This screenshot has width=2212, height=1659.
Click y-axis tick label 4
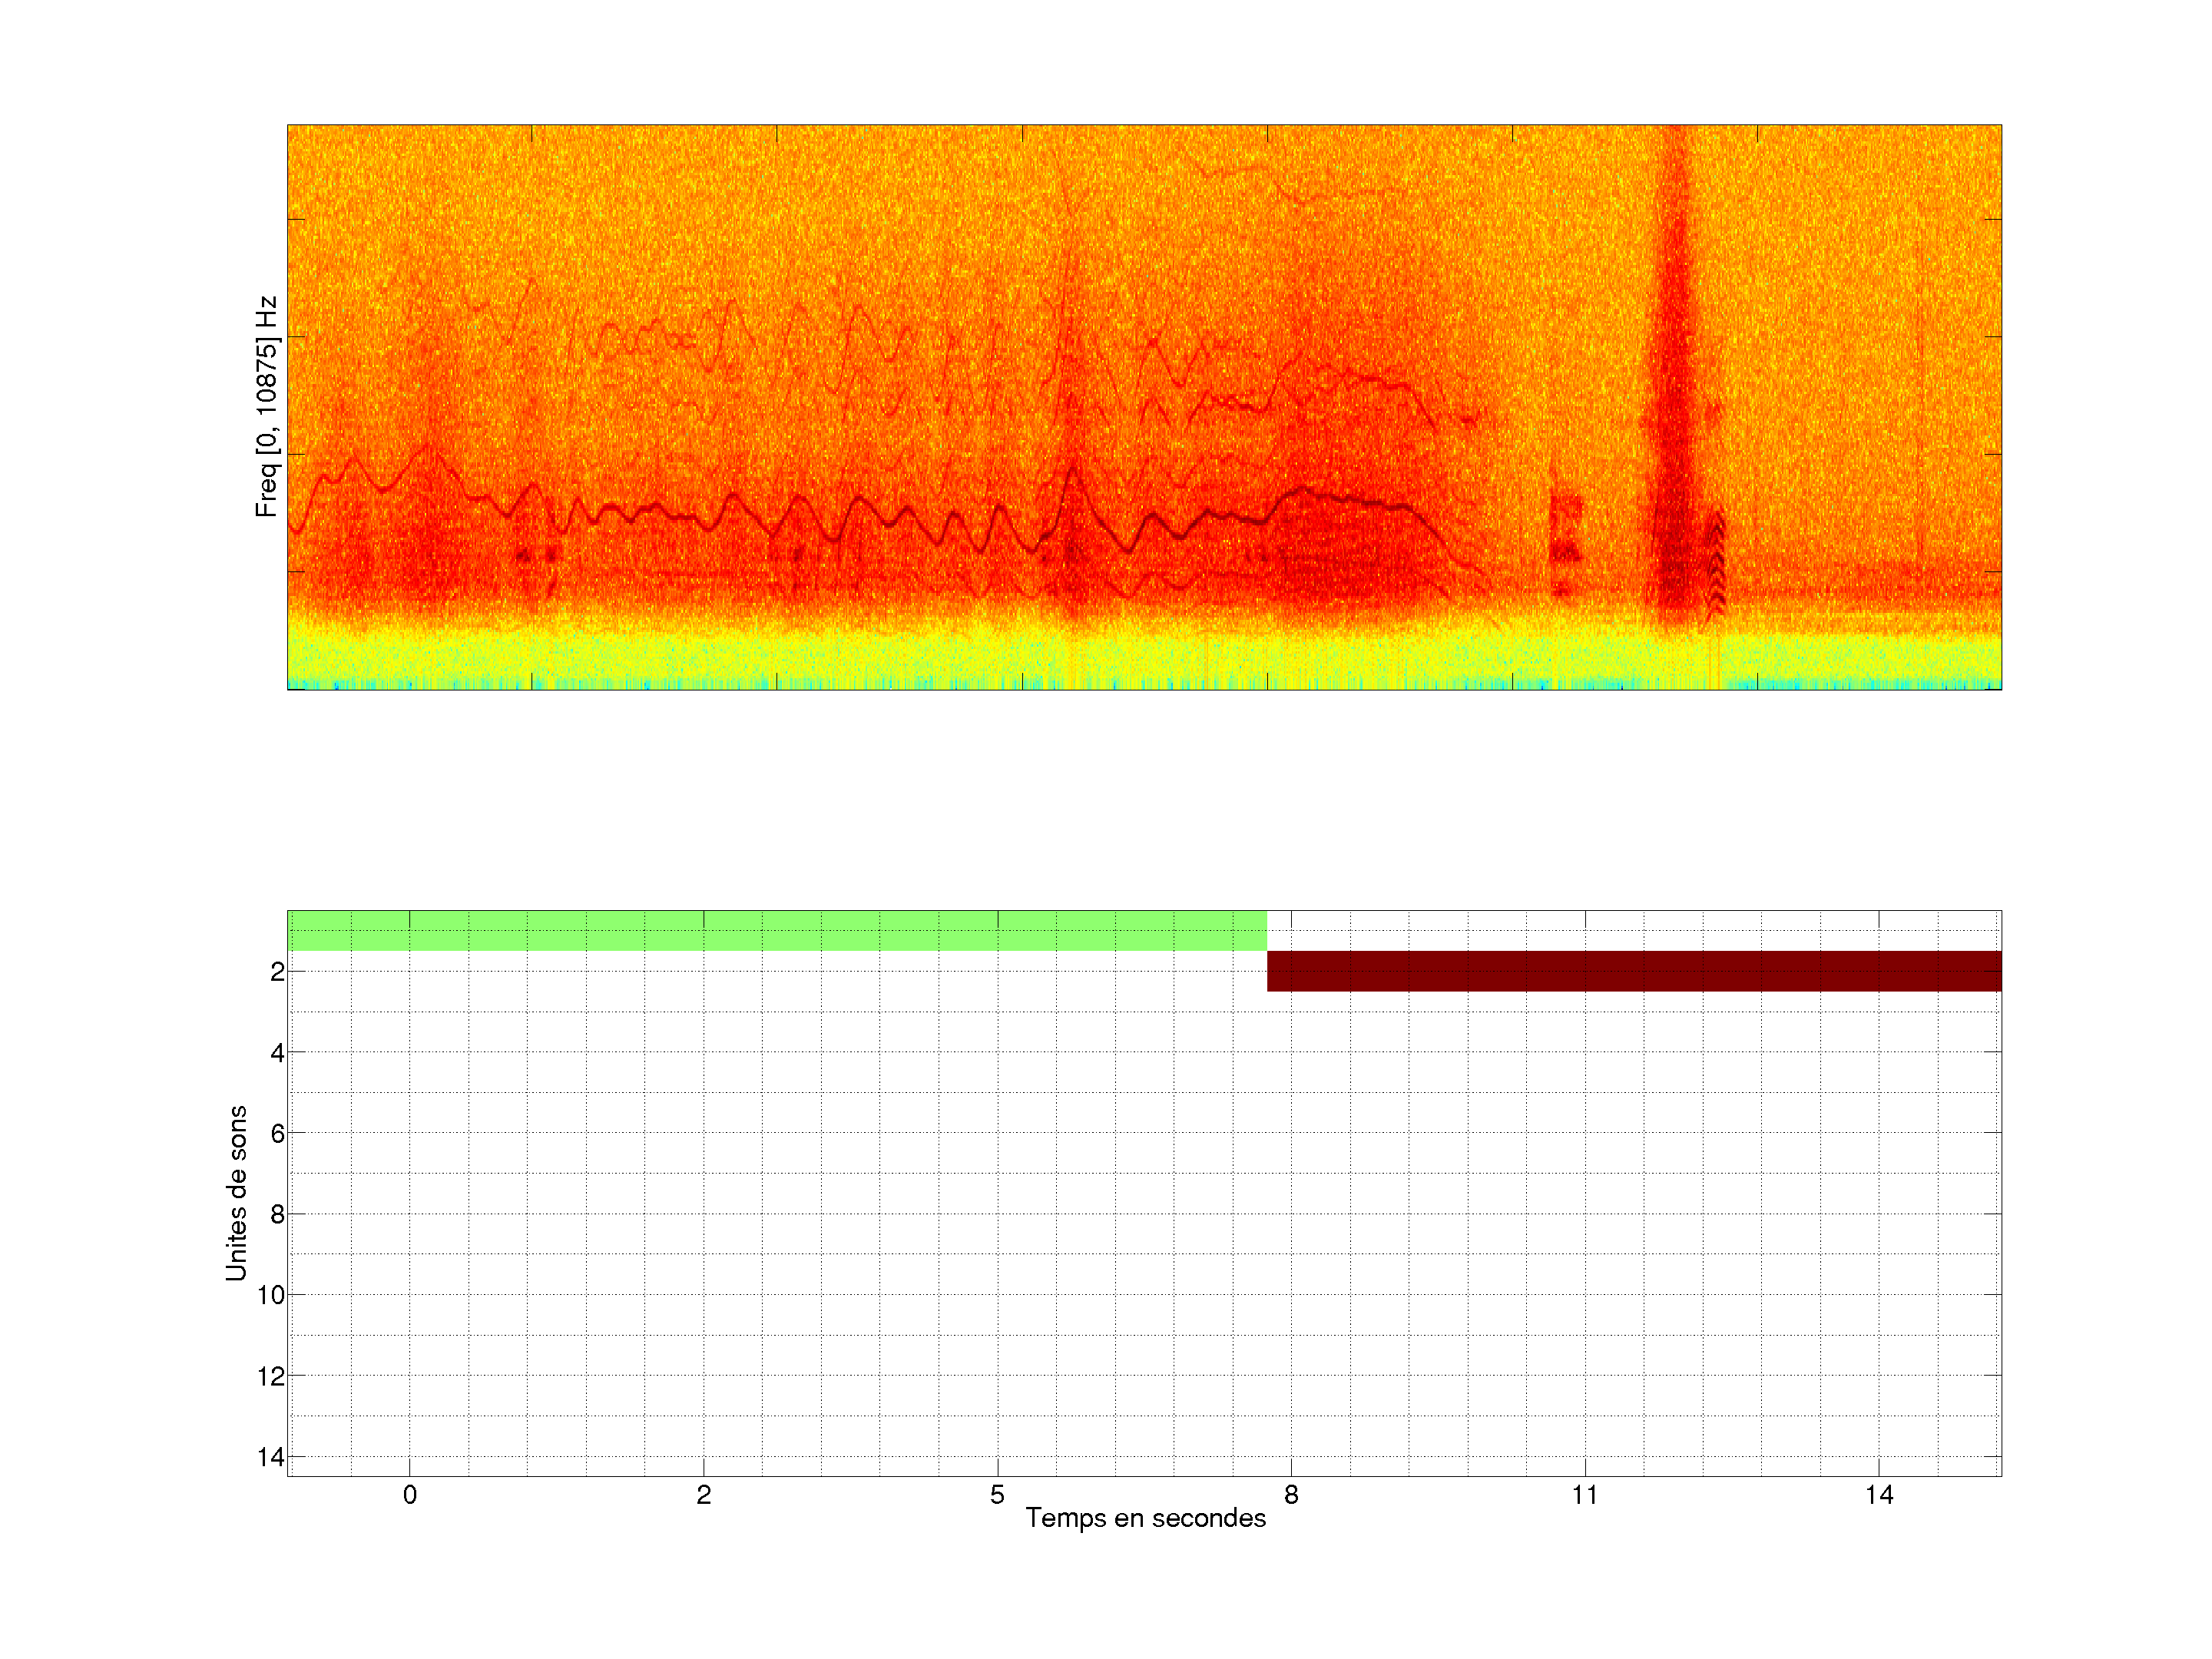(277, 1052)
